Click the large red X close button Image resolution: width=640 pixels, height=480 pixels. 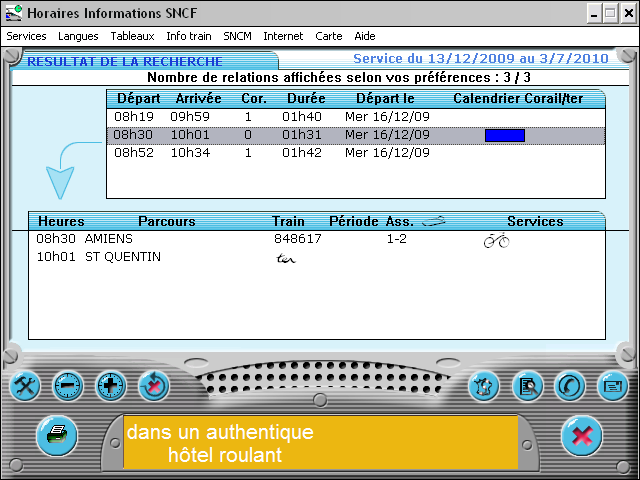[x=581, y=435]
